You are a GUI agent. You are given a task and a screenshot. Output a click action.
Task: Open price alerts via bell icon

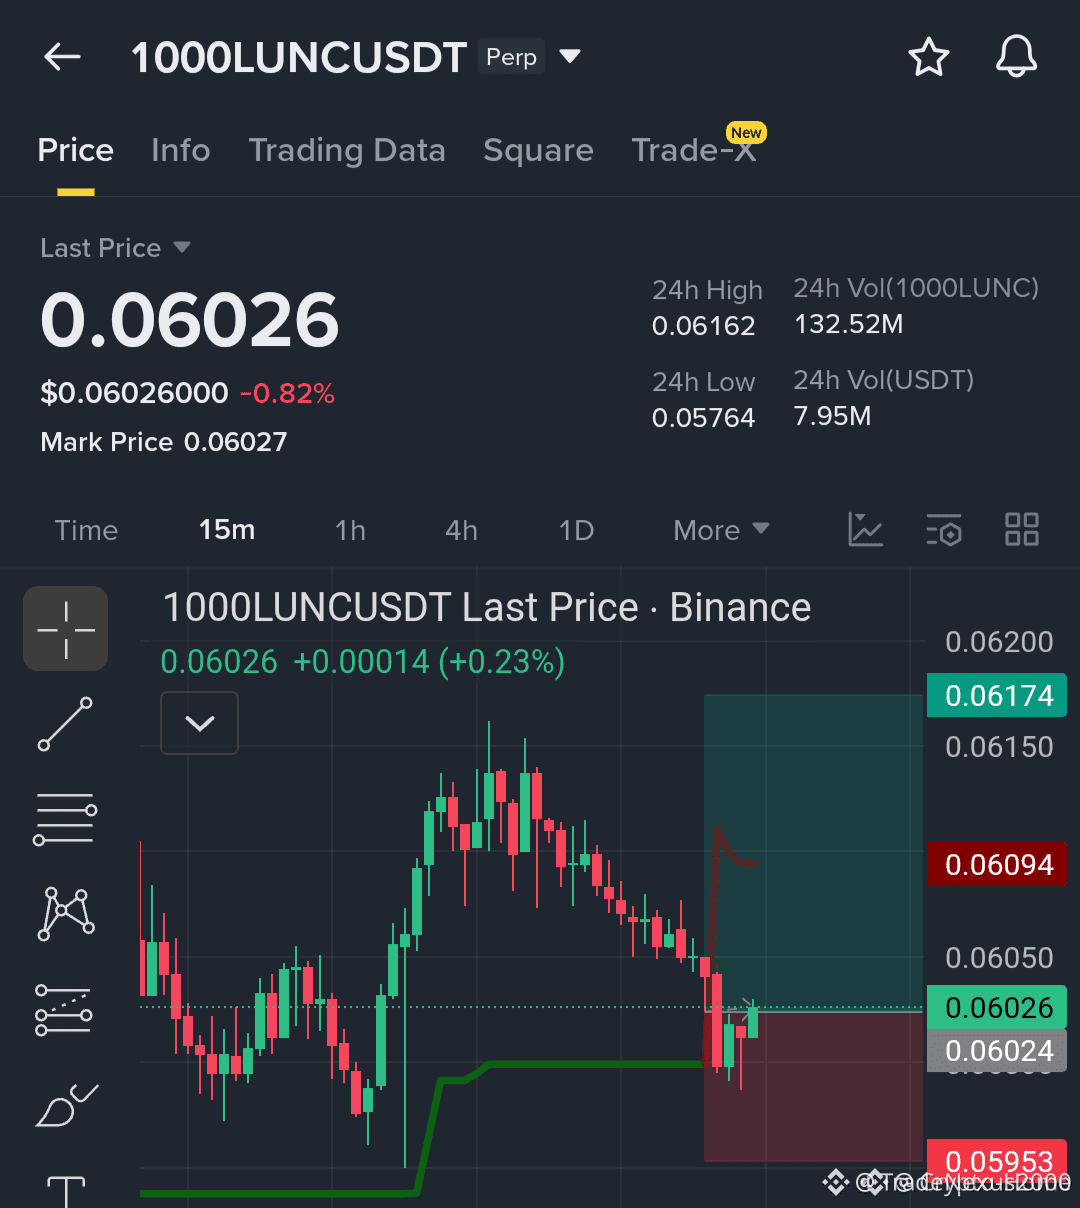point(1016,56)
